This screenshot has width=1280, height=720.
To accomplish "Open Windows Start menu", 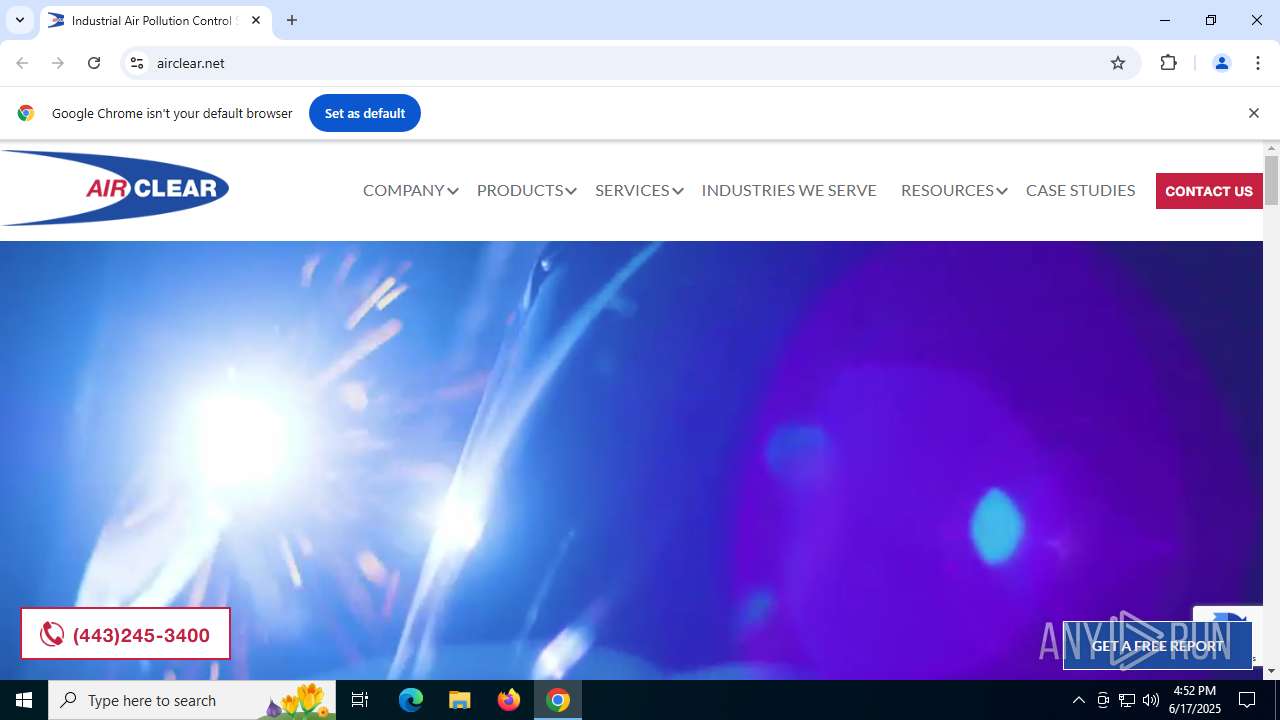I will [24, 700].
